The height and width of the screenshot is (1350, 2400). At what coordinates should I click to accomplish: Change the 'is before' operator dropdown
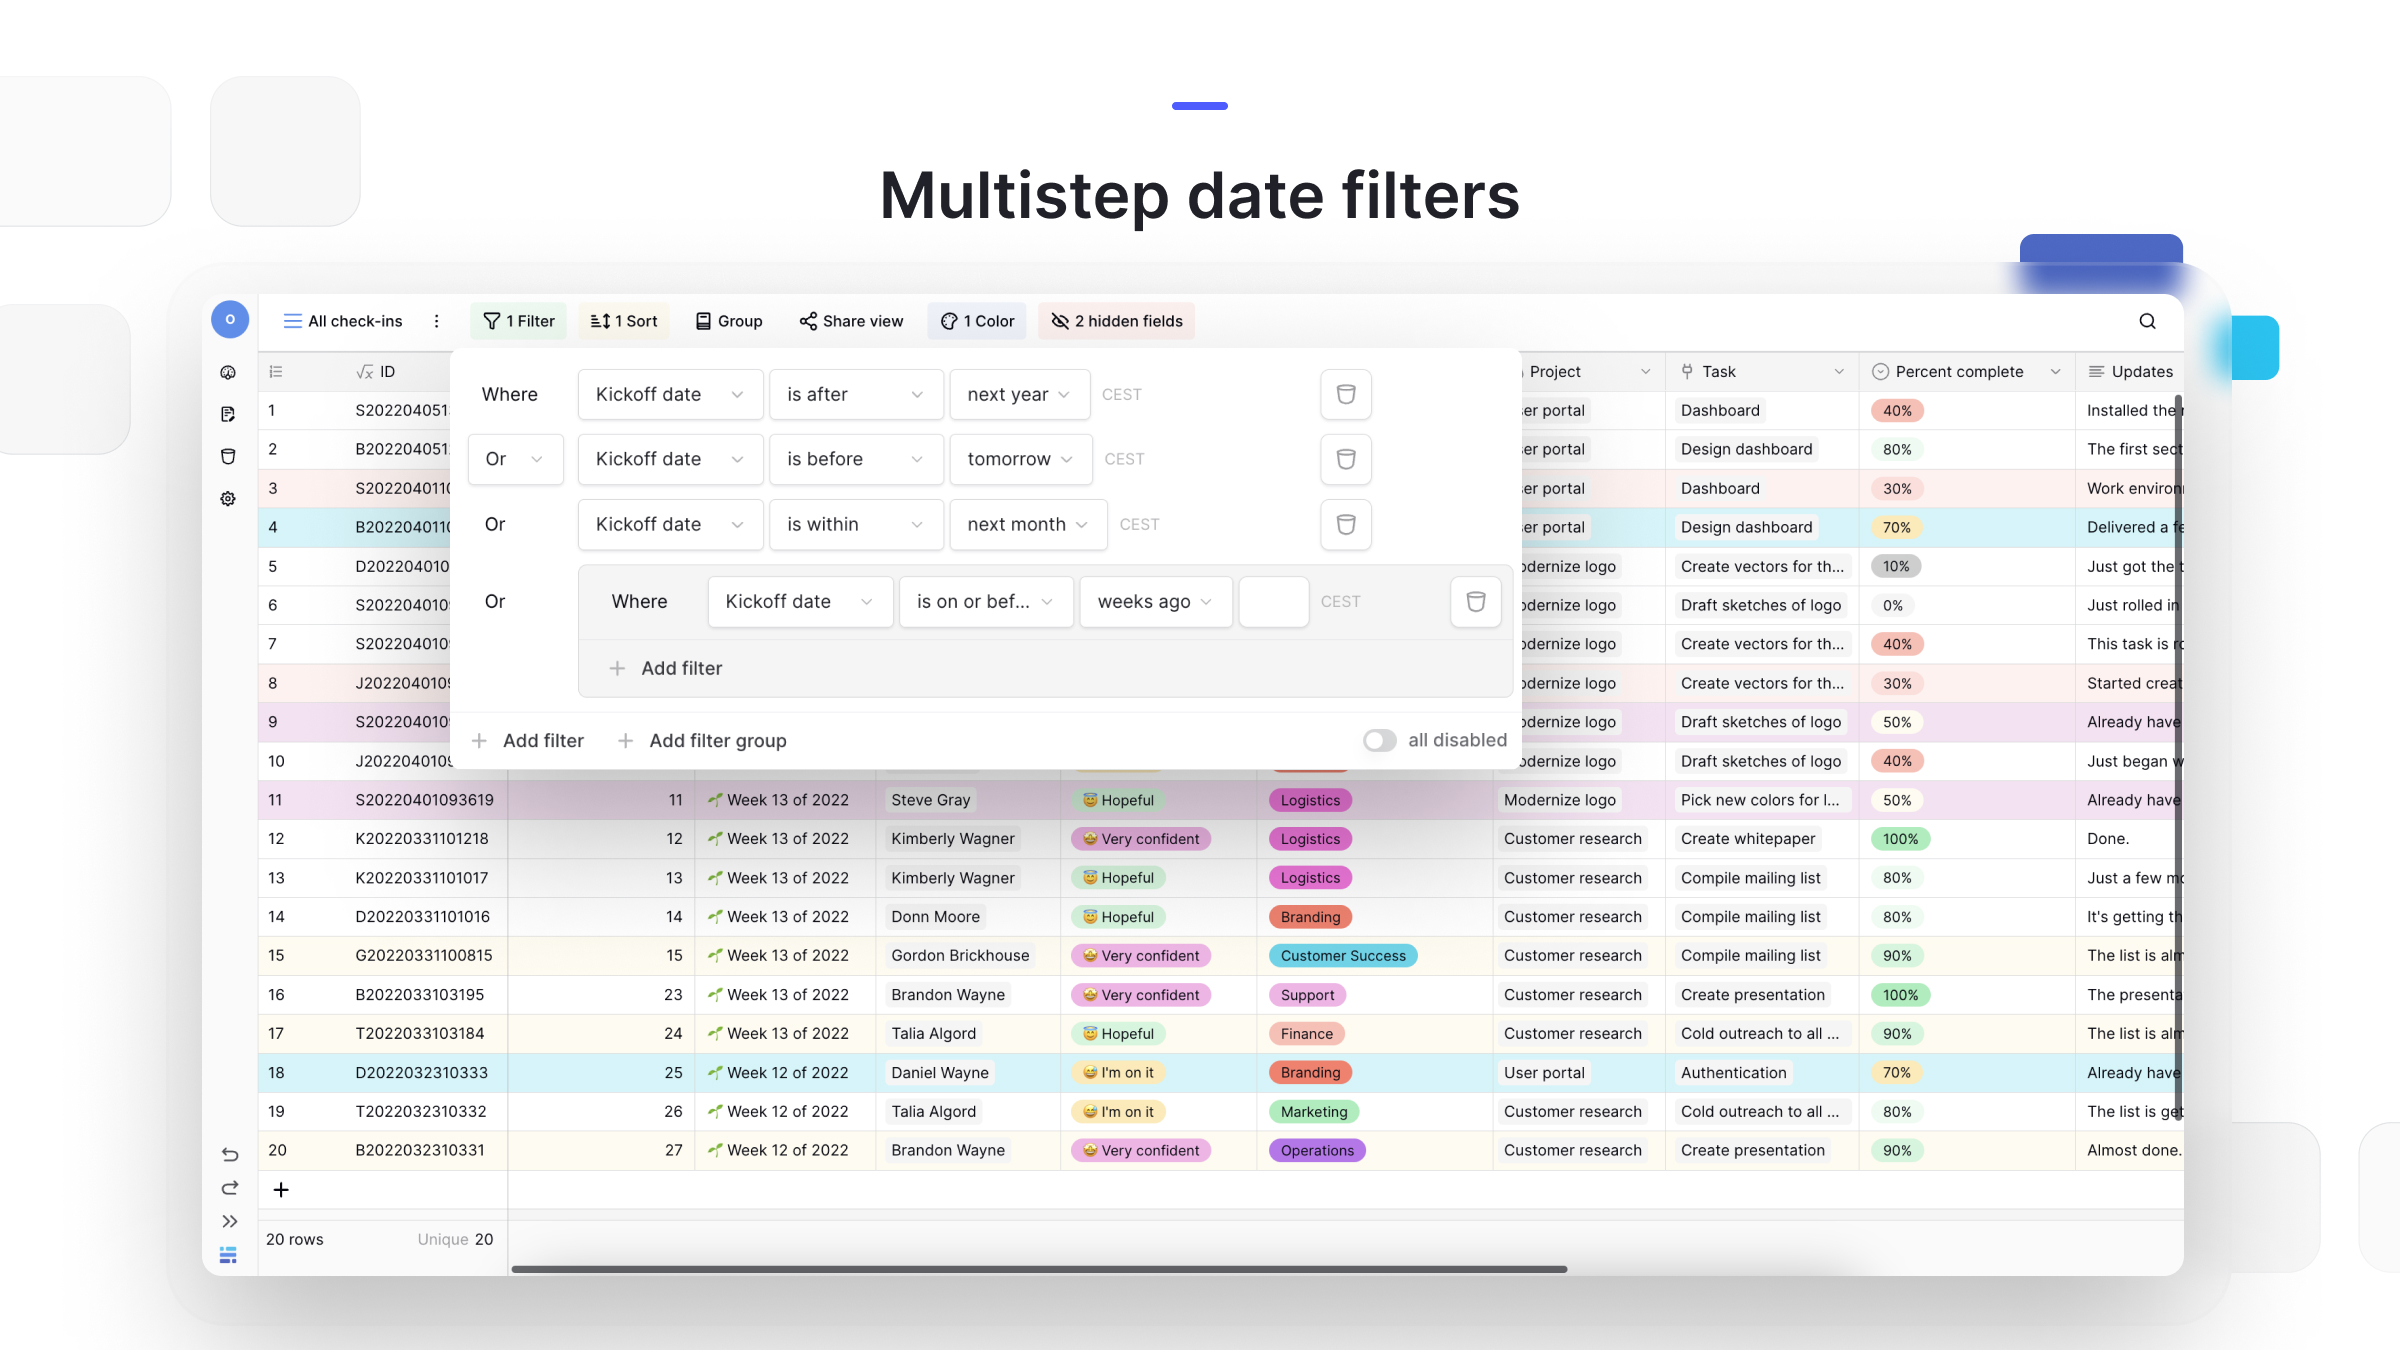coord(855,459)
